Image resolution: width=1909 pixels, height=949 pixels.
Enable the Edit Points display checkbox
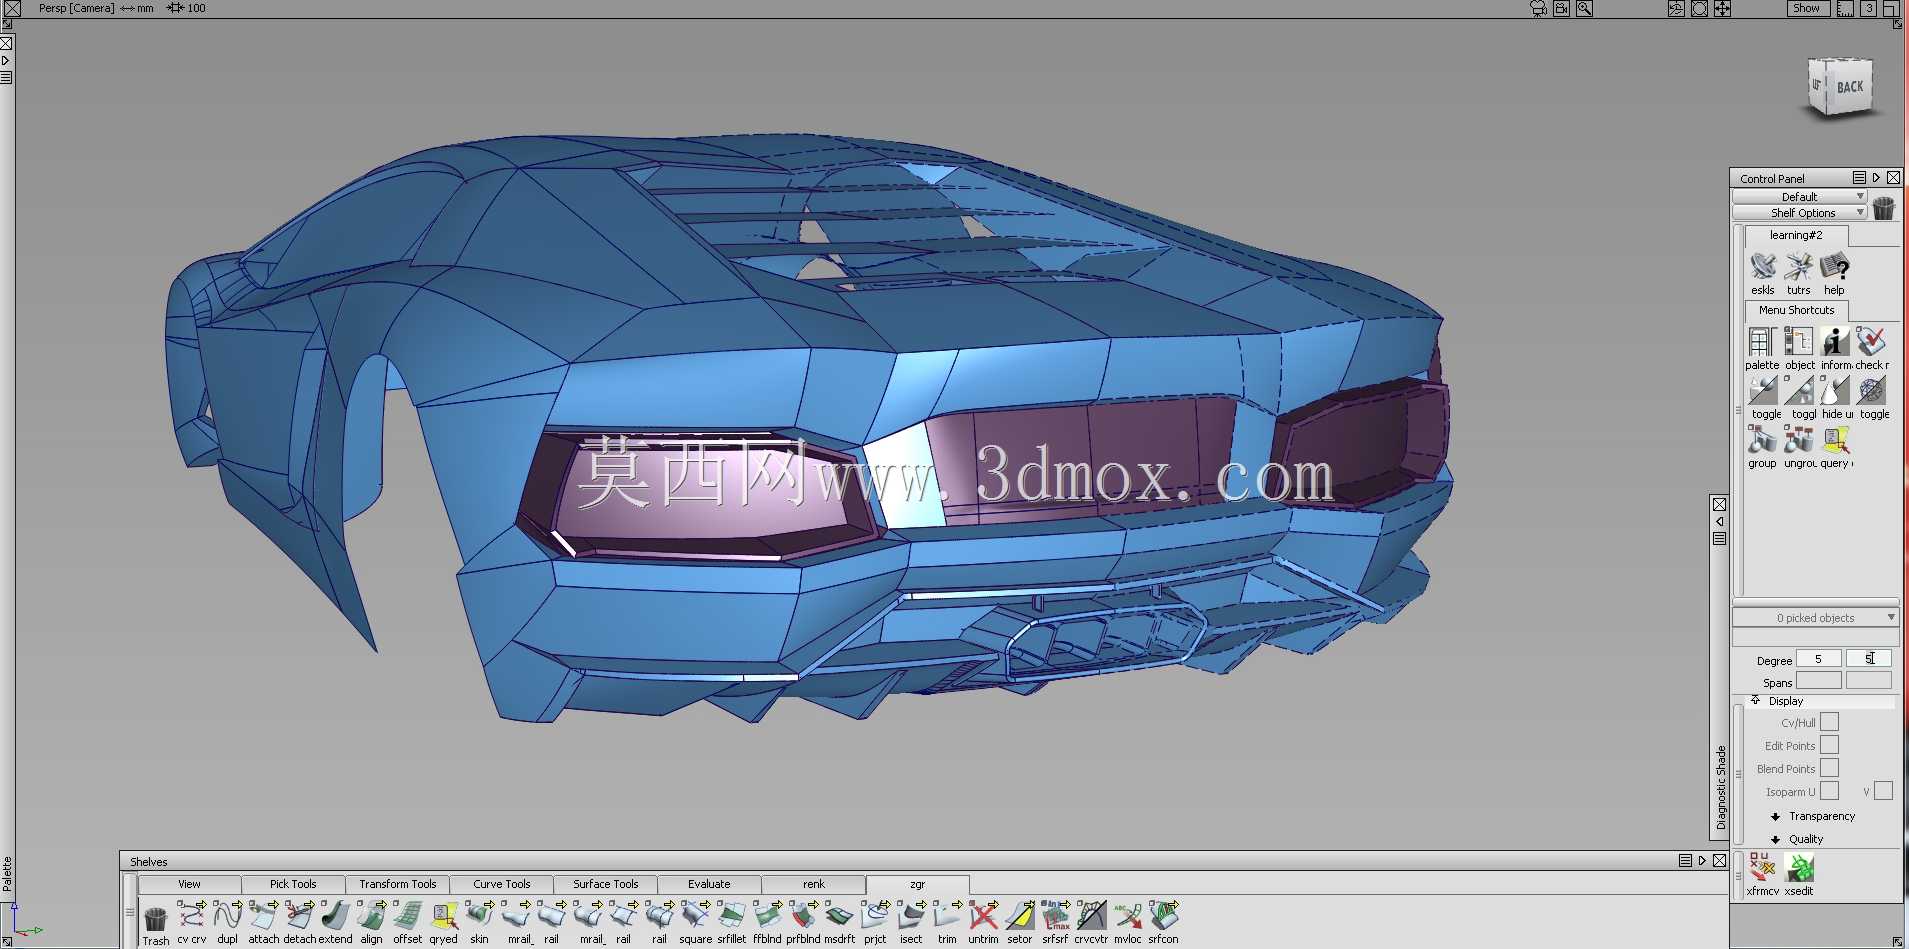(1829, 745)
